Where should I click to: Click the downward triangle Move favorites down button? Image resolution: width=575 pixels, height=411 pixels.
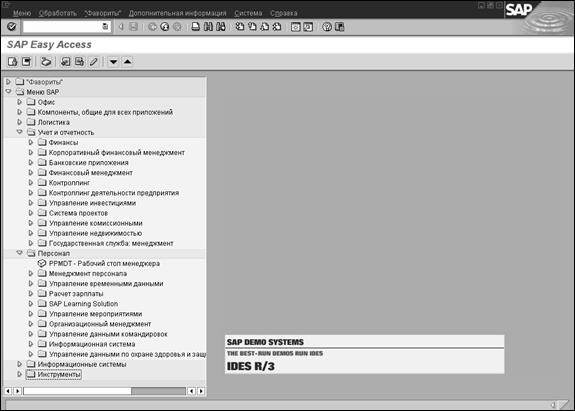[113, 62]
